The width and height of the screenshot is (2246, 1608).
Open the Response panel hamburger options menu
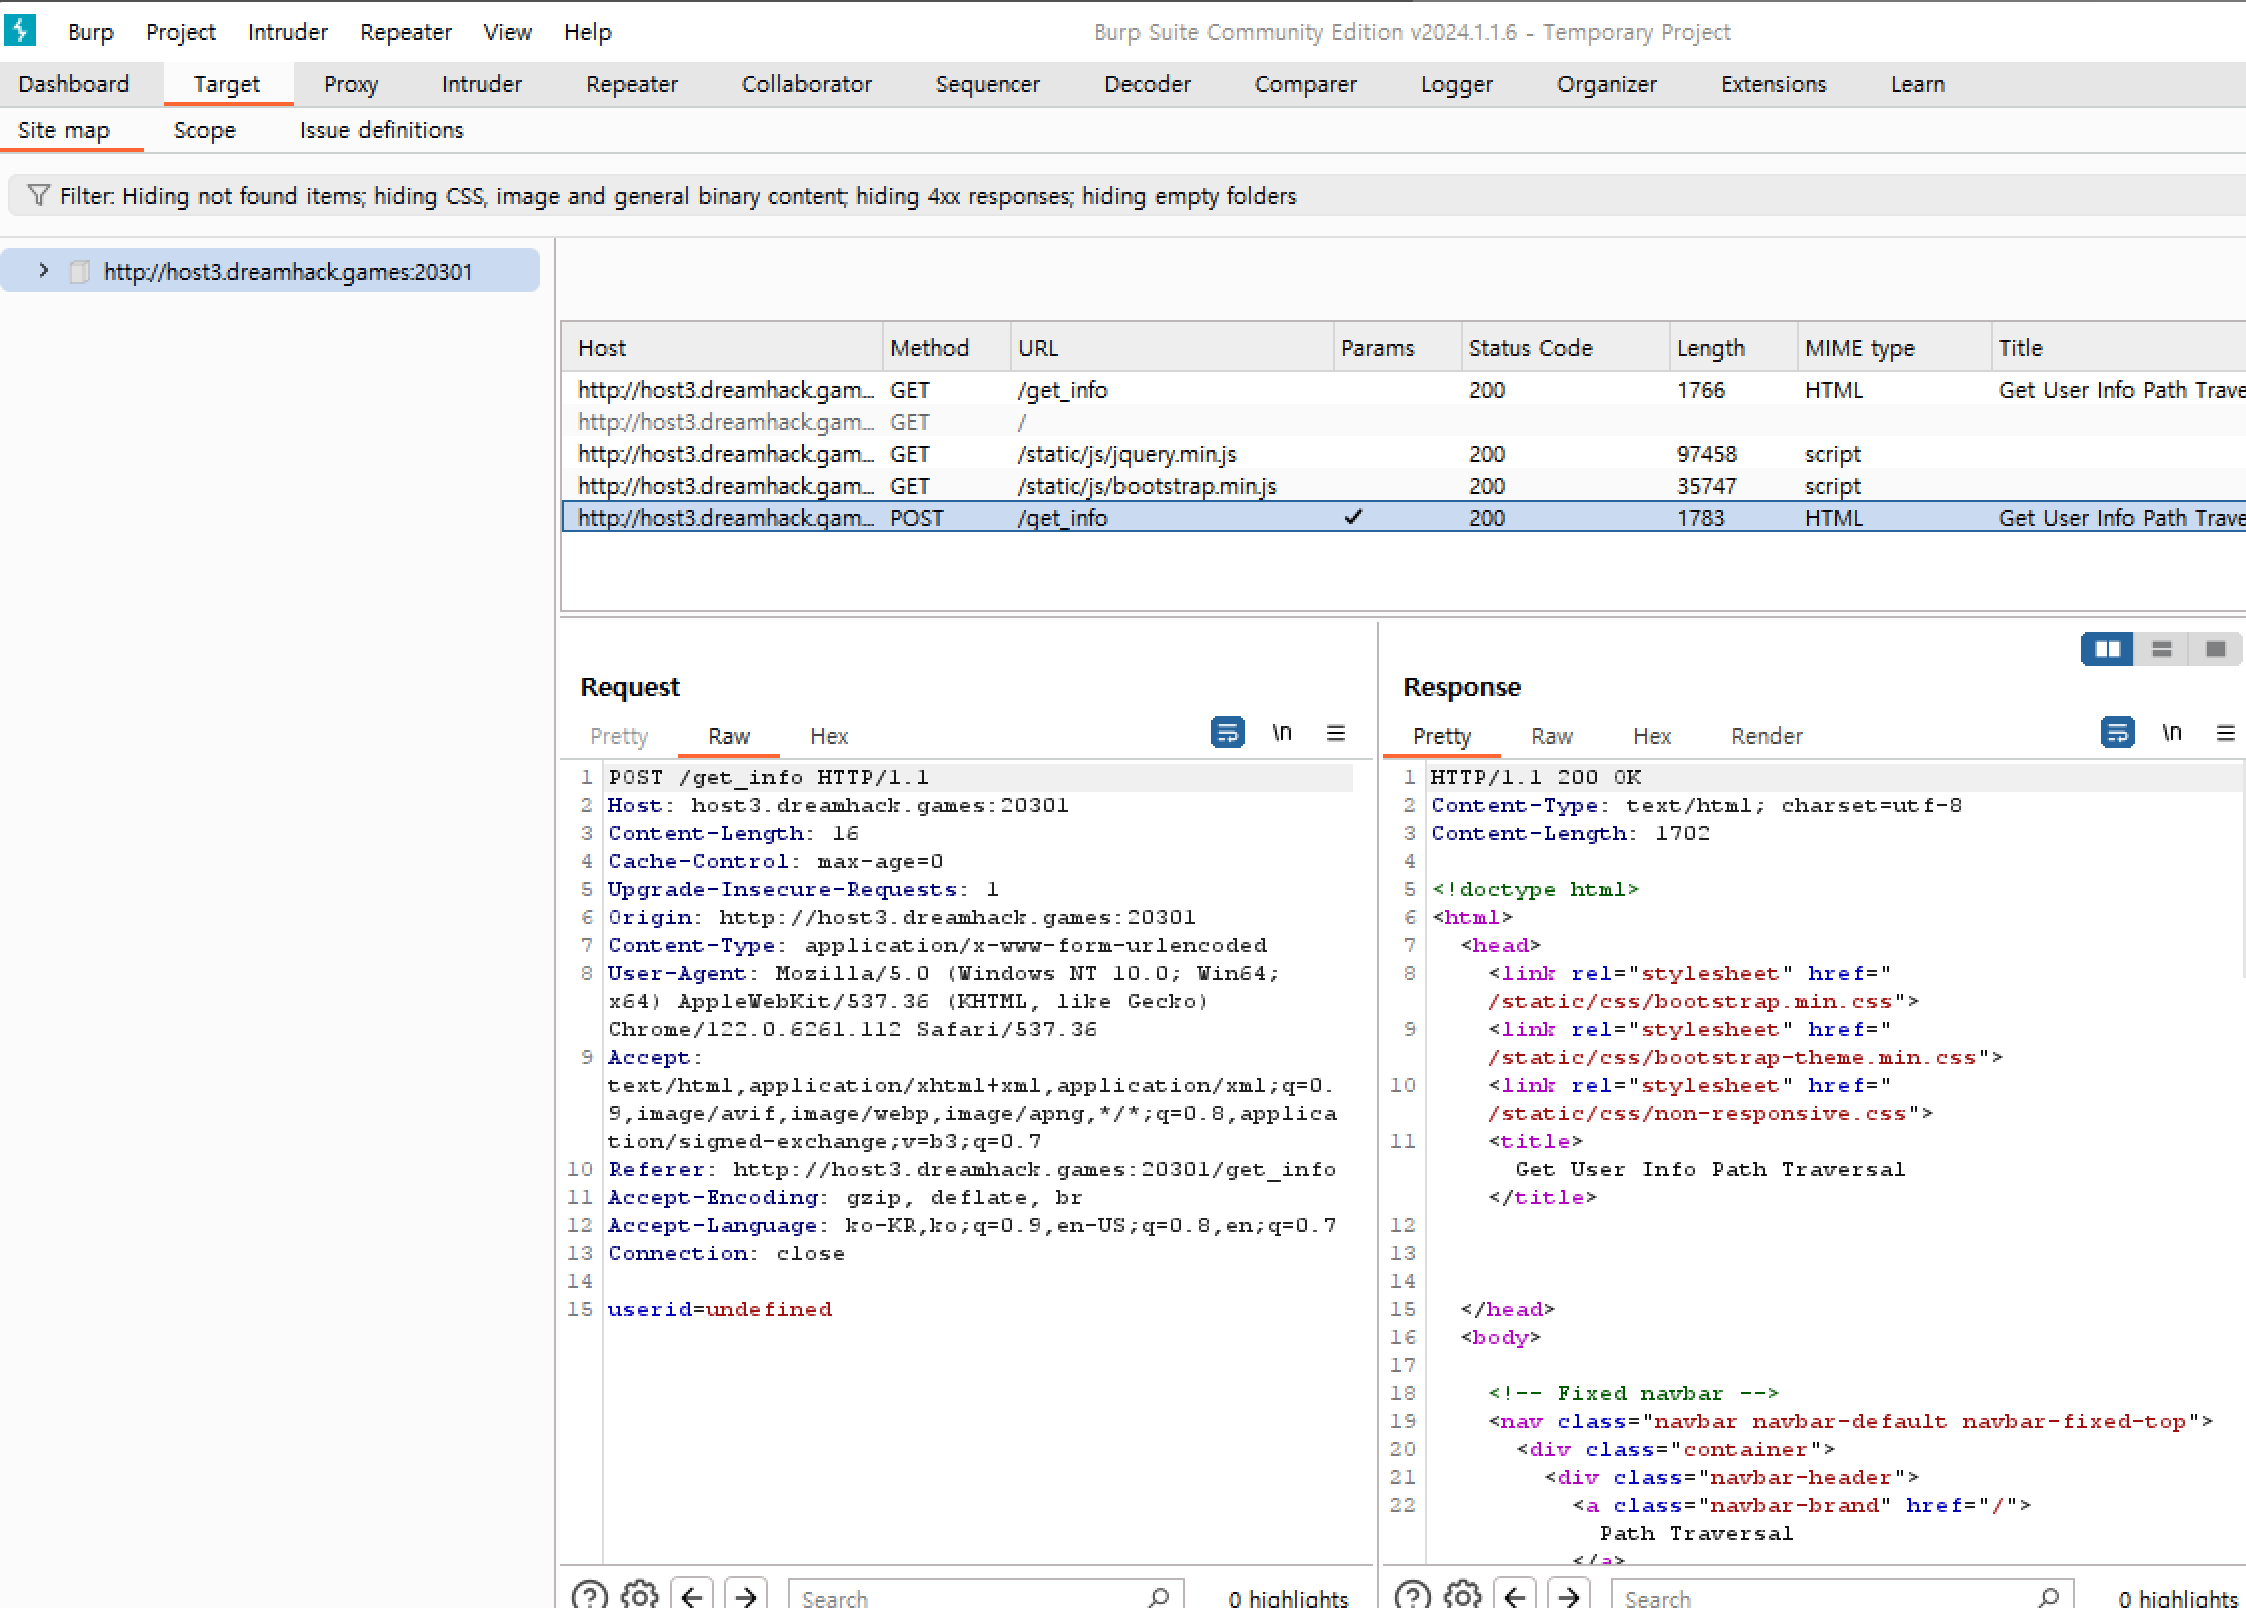click(2225, 733)
